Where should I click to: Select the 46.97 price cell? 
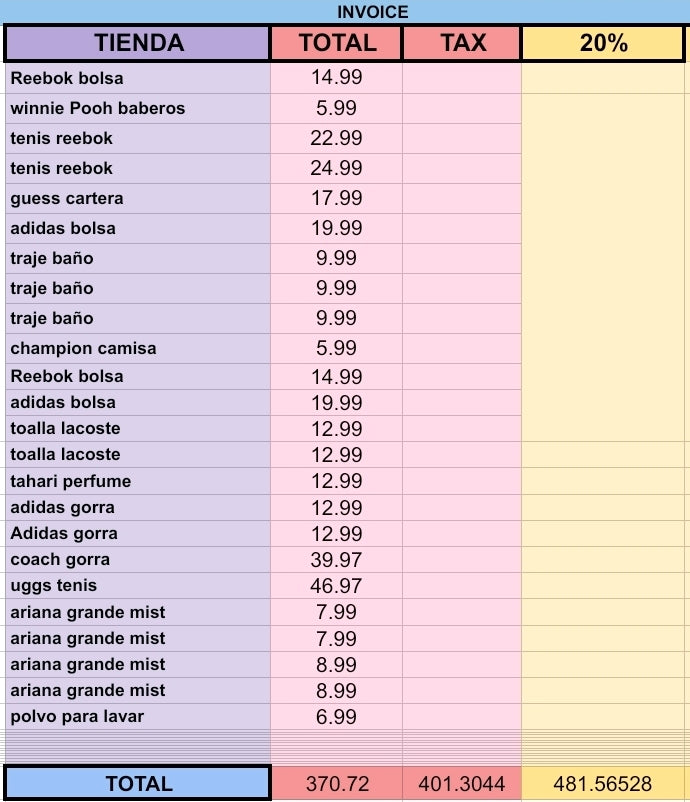tap(337, 586)
